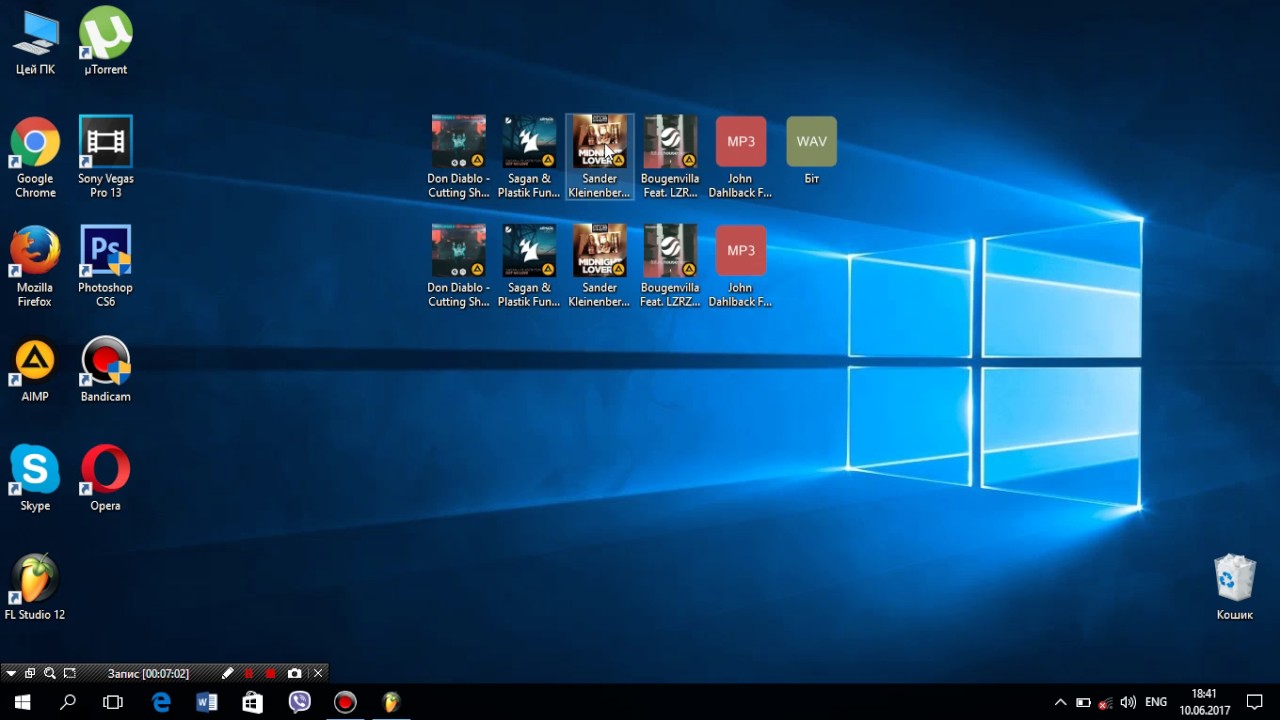Select the Photoshop CS6 shortcut

pos(105,266)
